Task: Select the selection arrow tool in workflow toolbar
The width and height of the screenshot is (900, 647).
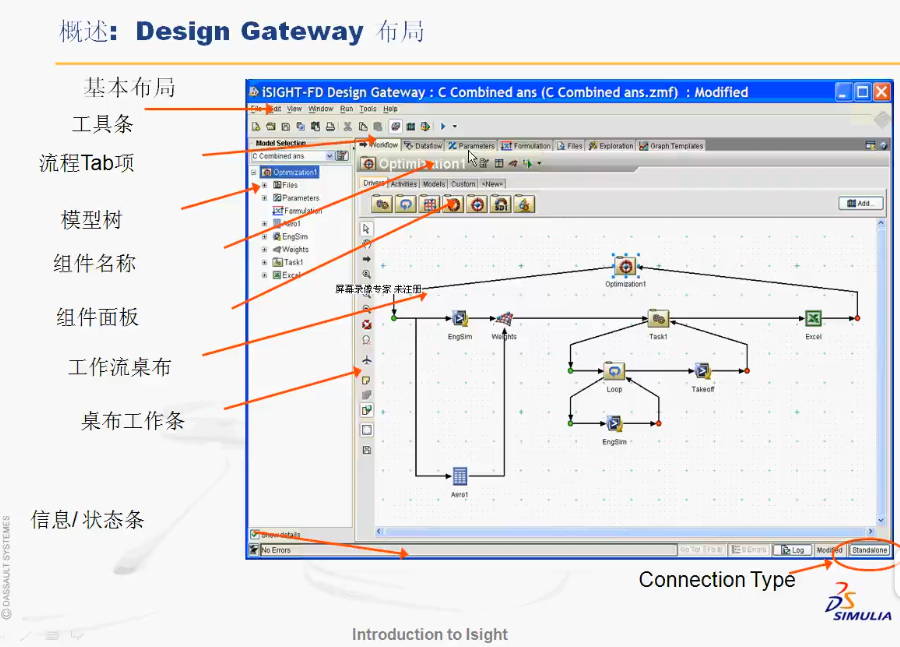Action: (366, 228)
